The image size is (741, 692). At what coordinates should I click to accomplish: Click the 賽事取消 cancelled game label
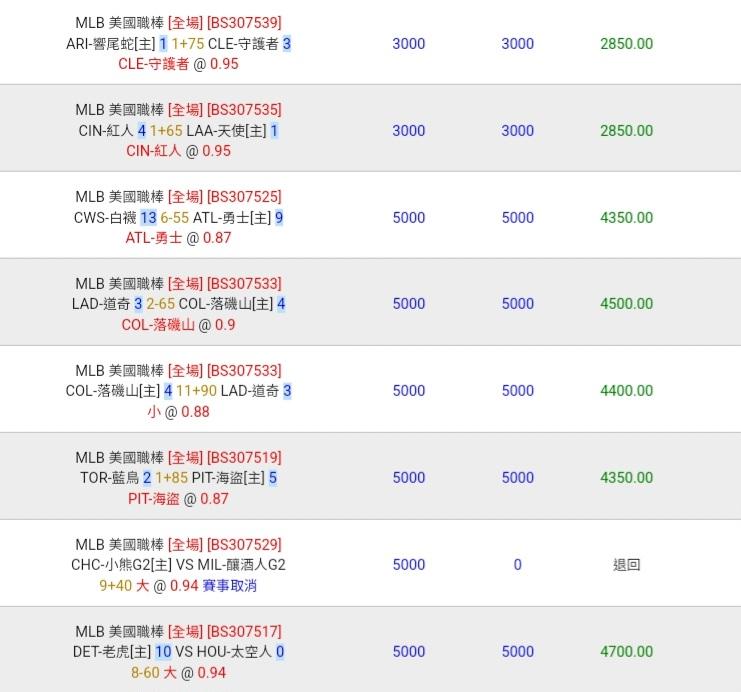[230, 586]
